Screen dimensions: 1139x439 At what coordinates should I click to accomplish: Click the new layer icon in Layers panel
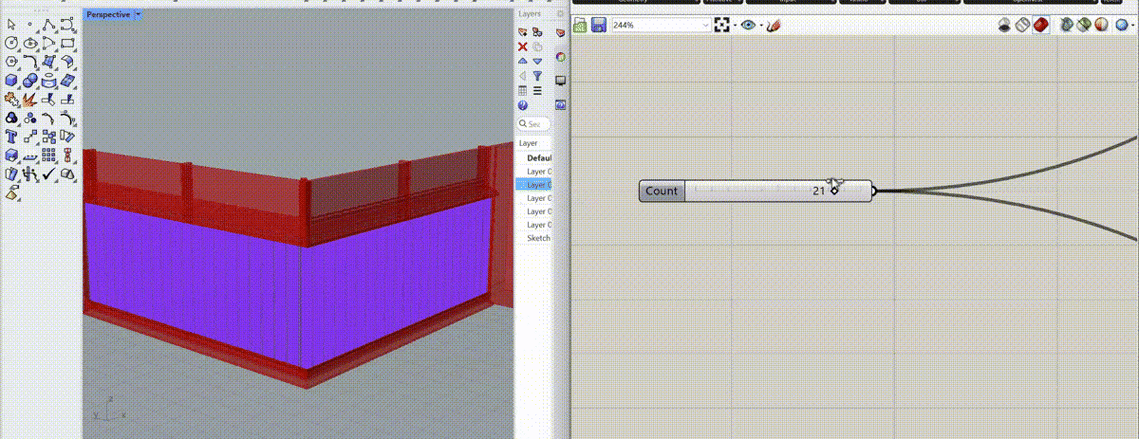click(522, 32)
